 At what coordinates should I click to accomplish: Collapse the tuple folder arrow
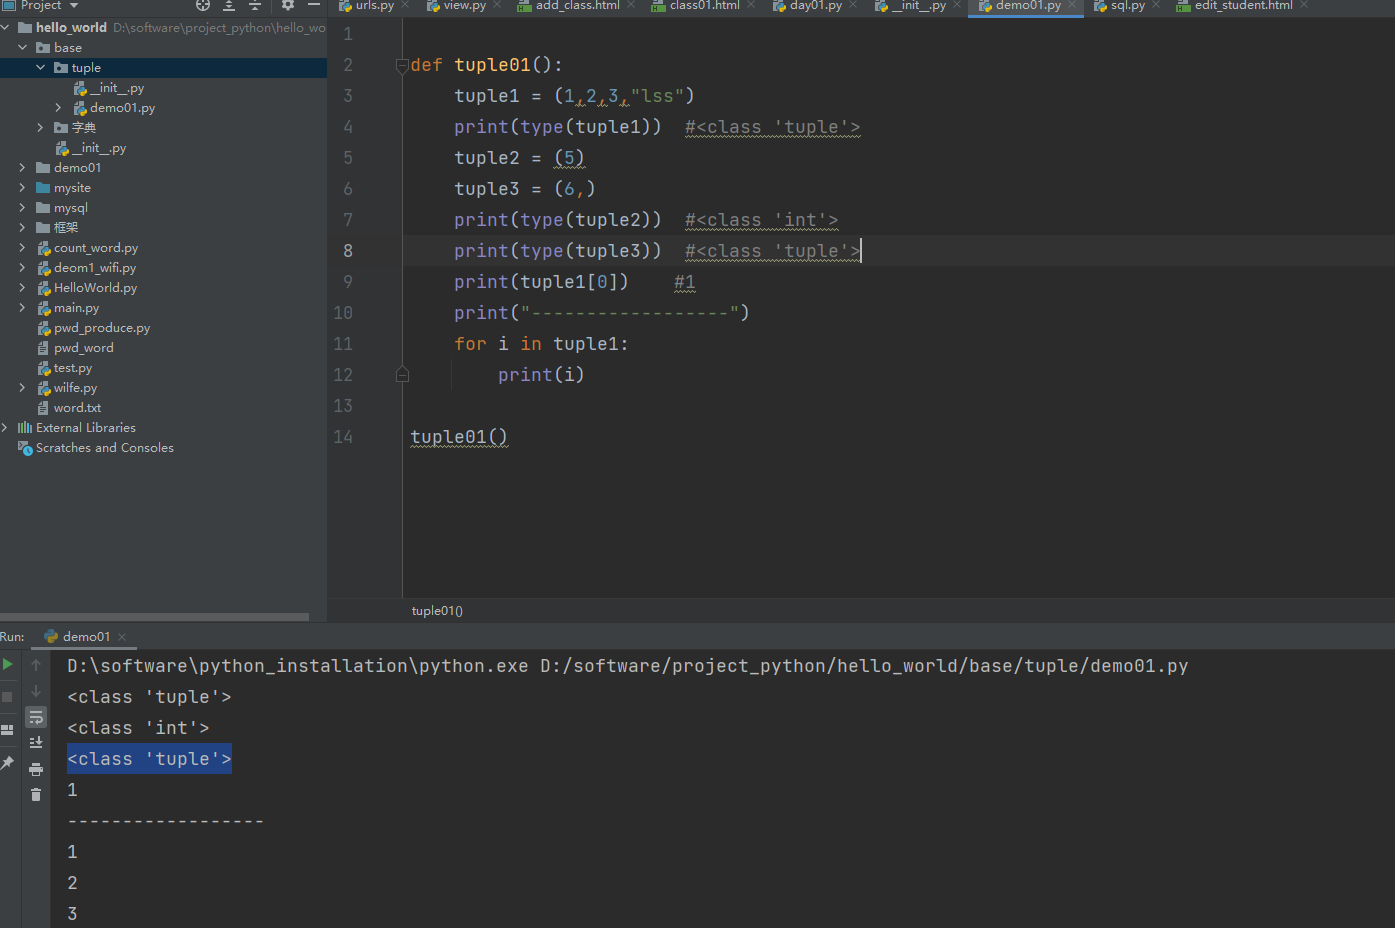41,68
